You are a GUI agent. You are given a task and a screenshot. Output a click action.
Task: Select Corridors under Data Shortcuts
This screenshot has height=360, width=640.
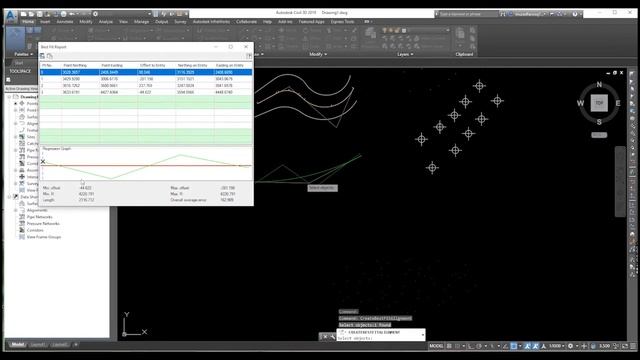(35, 230)
